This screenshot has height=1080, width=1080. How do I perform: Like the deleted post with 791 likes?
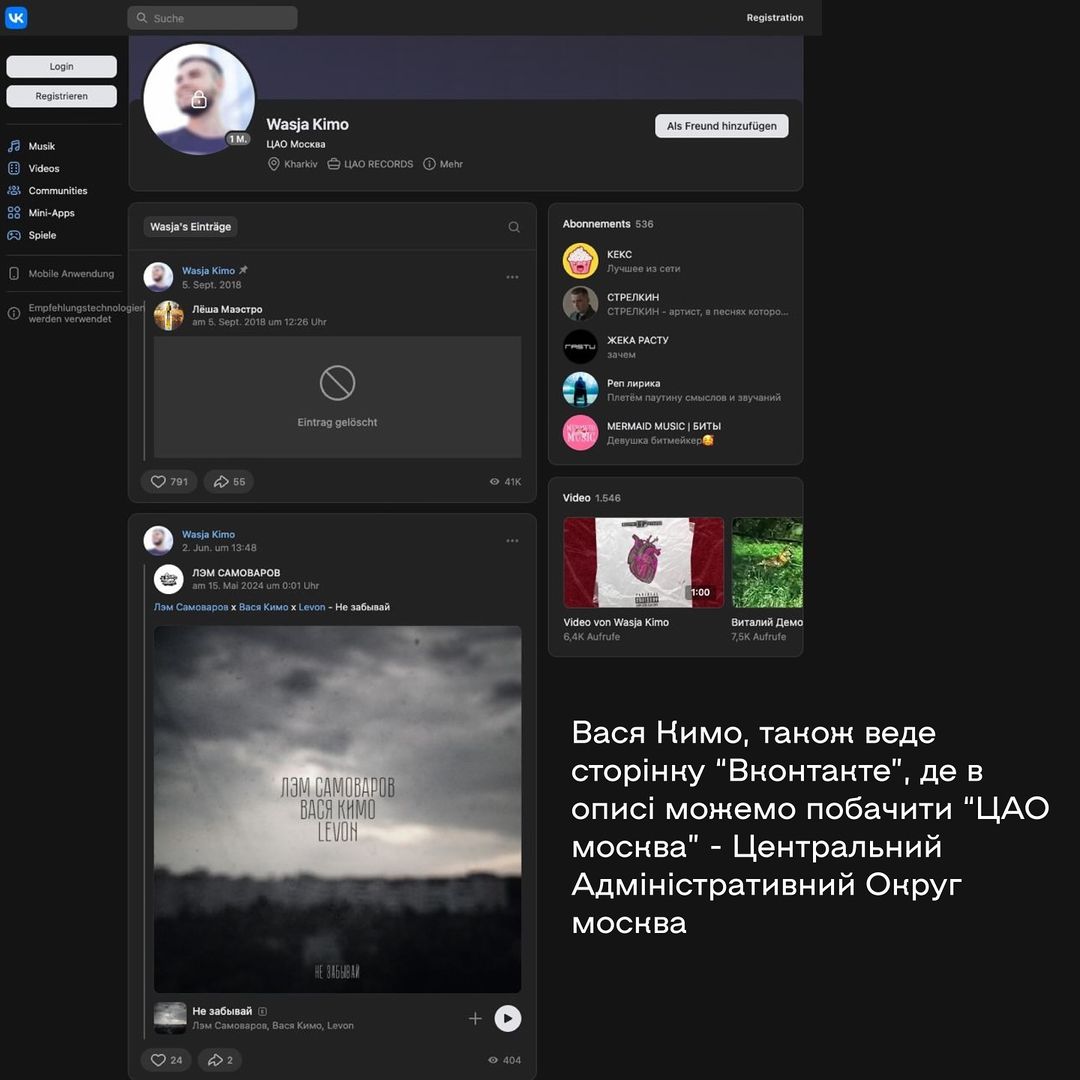(169, 482)
